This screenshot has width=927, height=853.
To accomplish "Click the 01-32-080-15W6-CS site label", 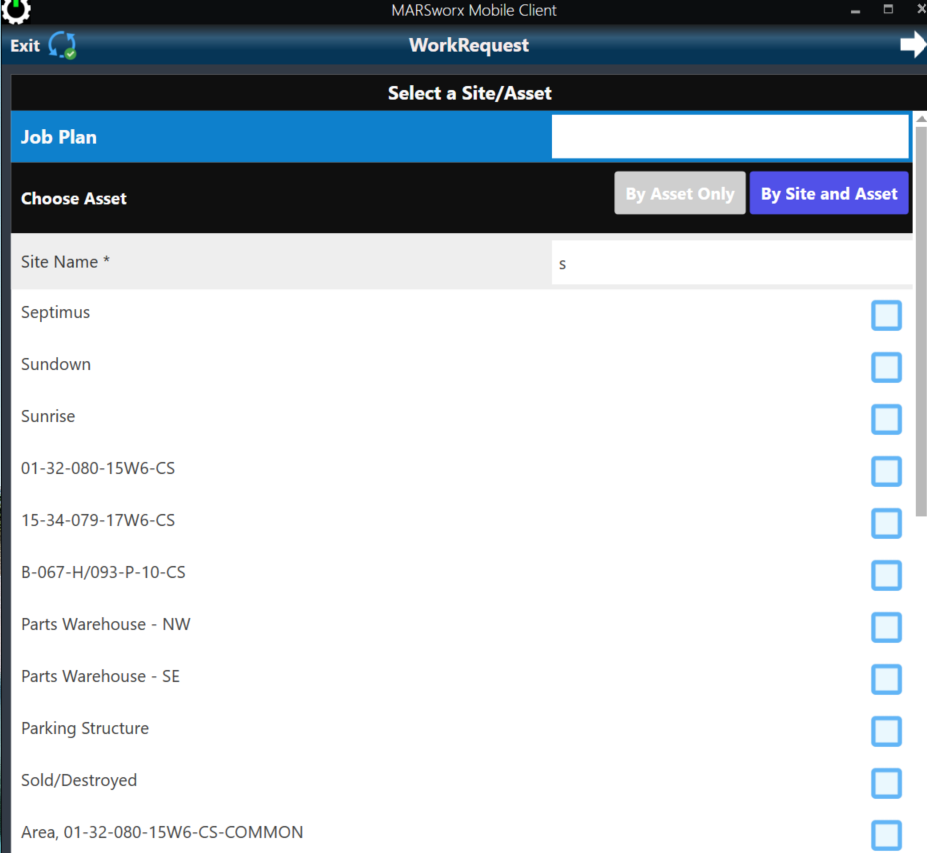I will click(98, 468).
